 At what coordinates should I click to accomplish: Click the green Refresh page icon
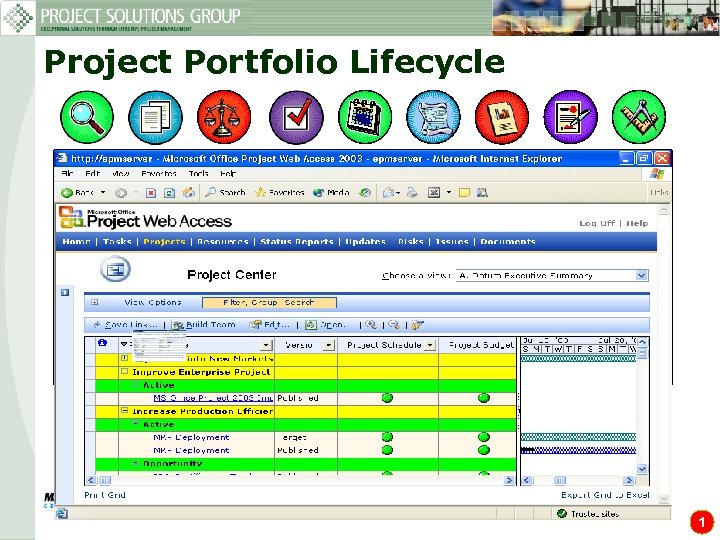point(169,193)
